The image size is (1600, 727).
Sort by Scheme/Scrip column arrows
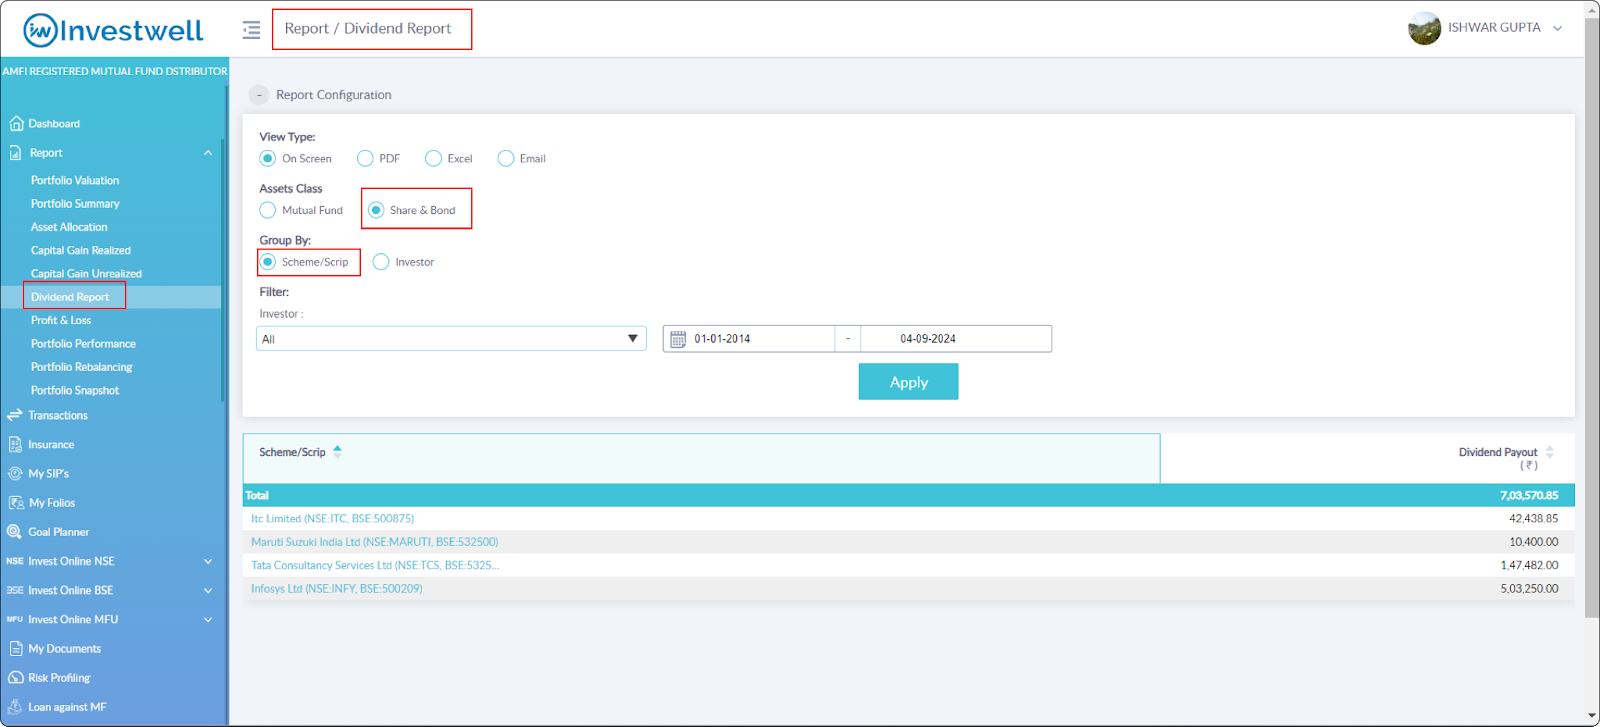[x=337, y=452]
